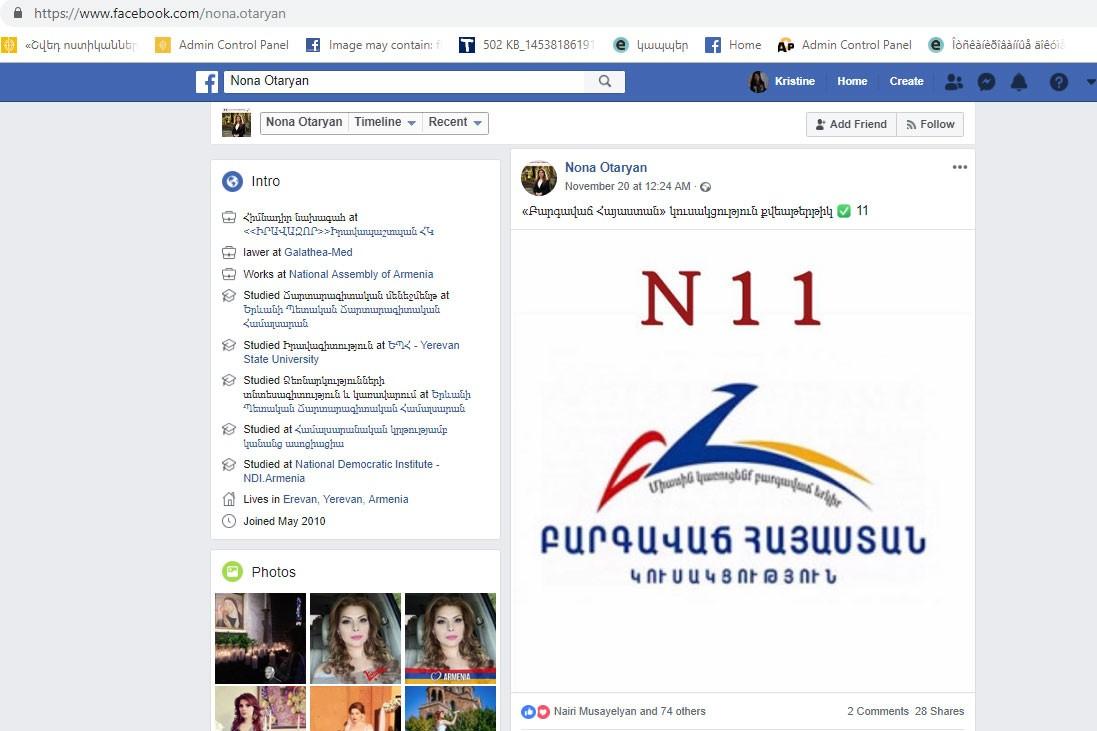
Task: Open the 28 Shares link
Action: (940, 711)
